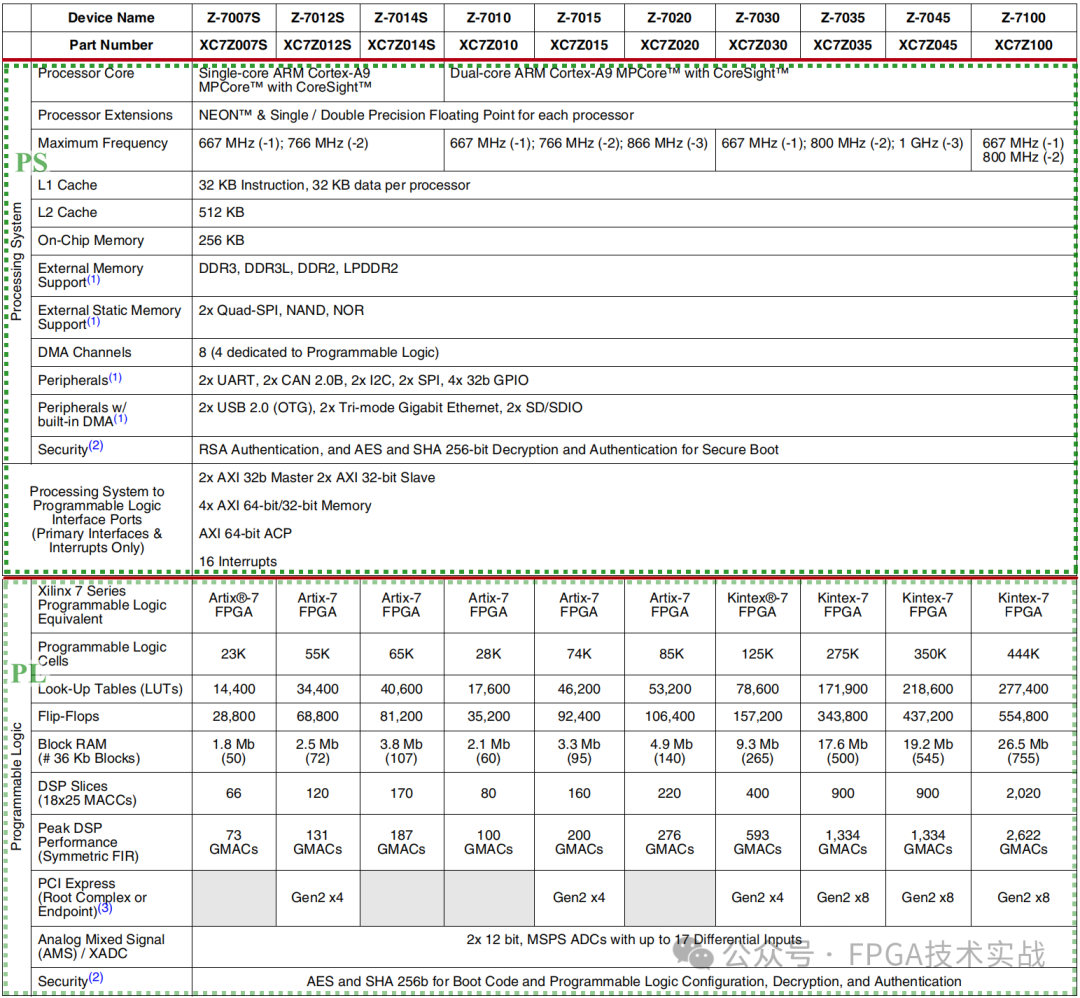Select the On-Chip Memory value 256 KB
Image resolution: width=1080 pixels, height=998 pixels.
[221, 240]
